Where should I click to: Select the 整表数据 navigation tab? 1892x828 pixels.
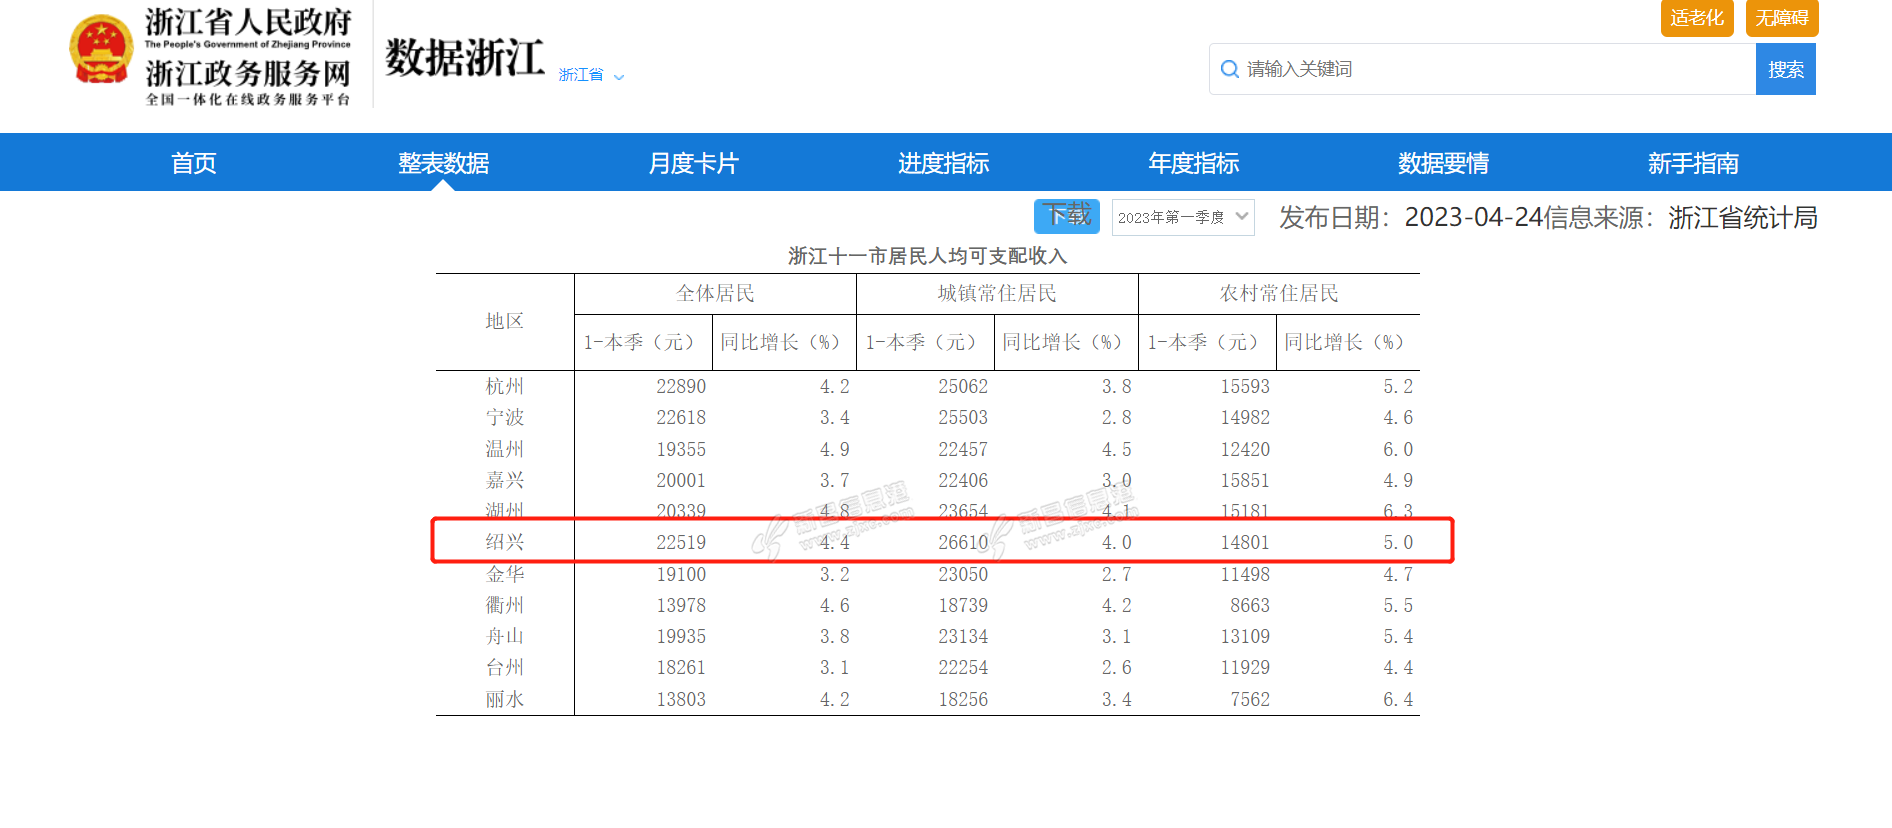443,163
